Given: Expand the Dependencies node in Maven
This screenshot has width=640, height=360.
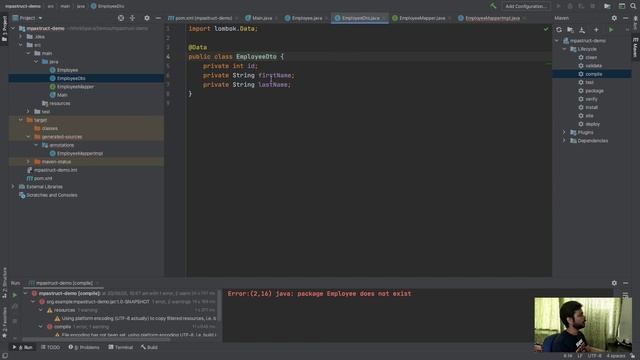Looking at the screenshot, I should coord(564,141).
